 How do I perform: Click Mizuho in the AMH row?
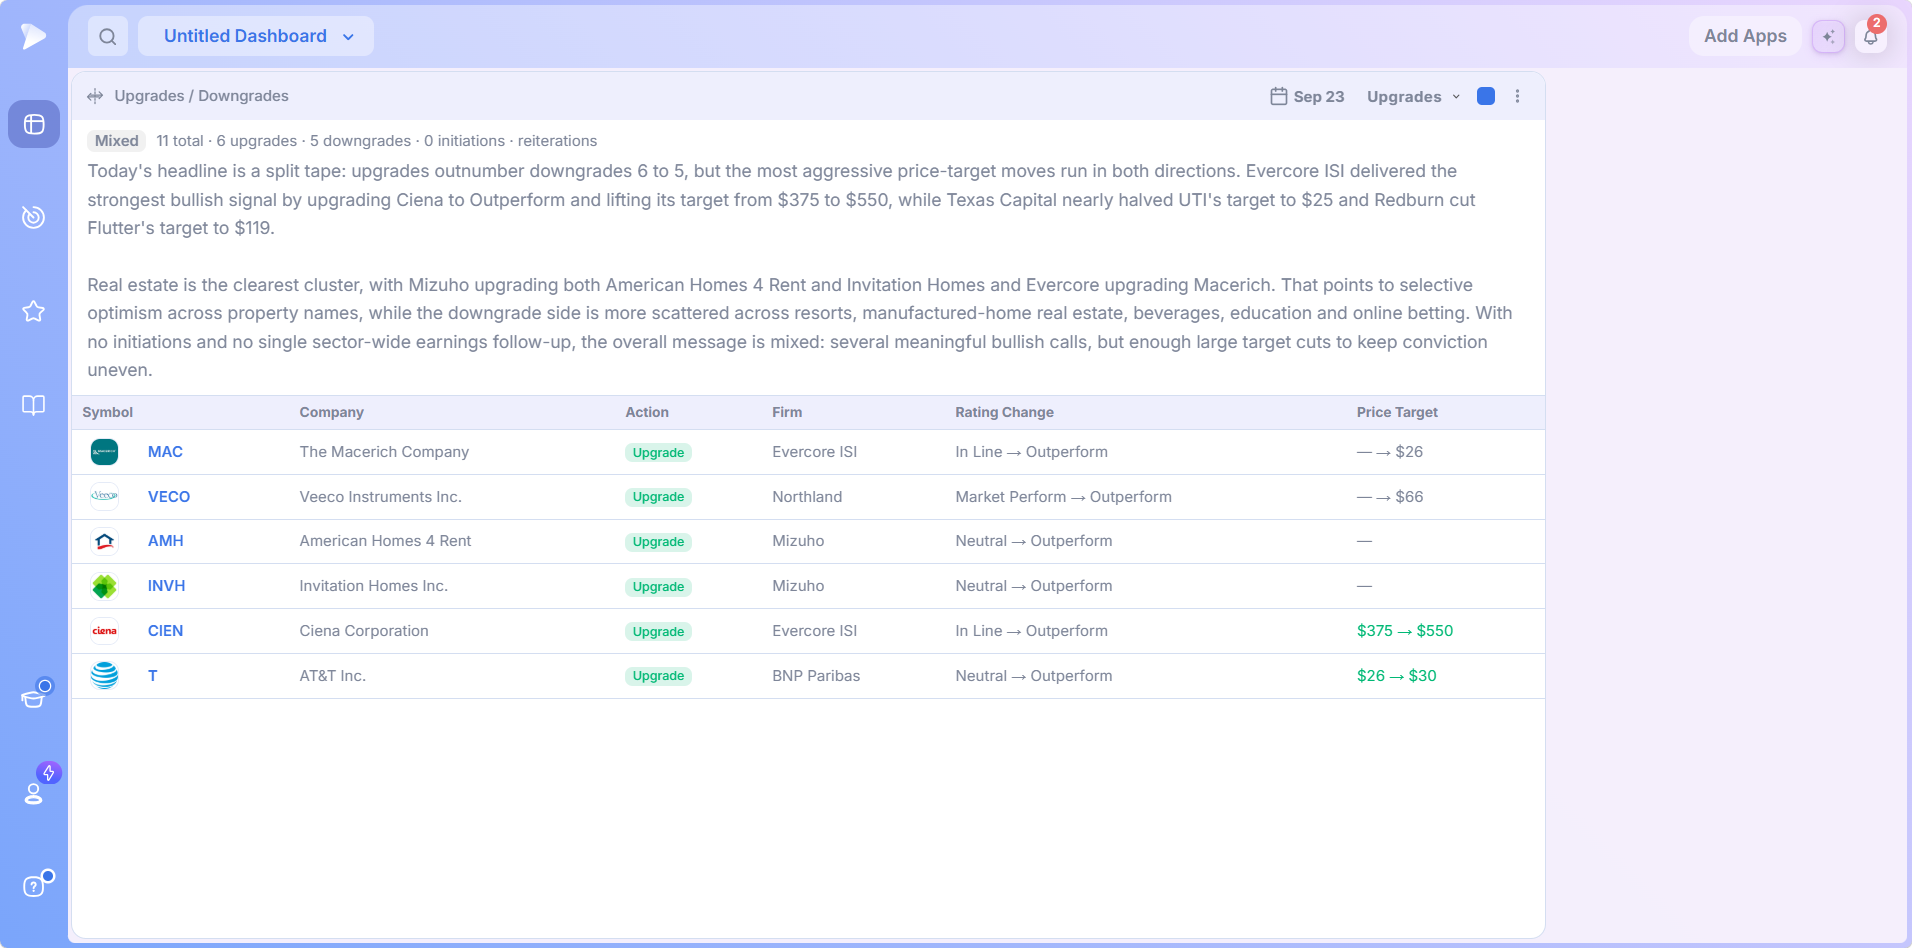798,541
